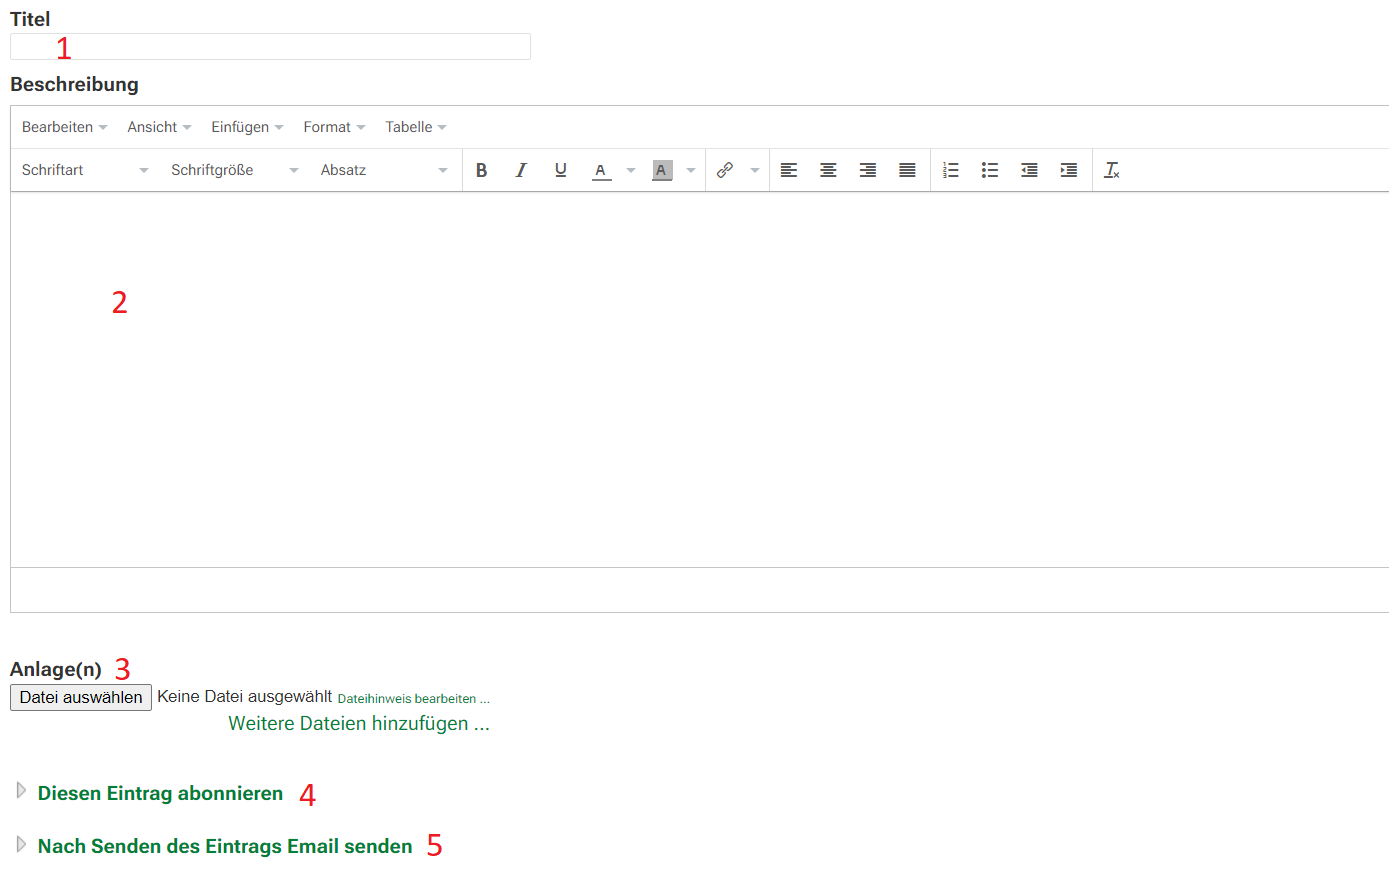Toggle italic formatting in editor toolbar
Screen dimensions: 1389x887
pyautogui.click(x=521, y=170)
